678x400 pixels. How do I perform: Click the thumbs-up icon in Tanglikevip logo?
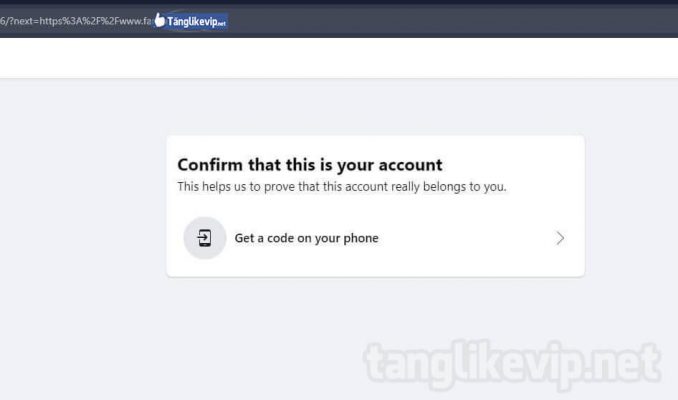point(160,20)
